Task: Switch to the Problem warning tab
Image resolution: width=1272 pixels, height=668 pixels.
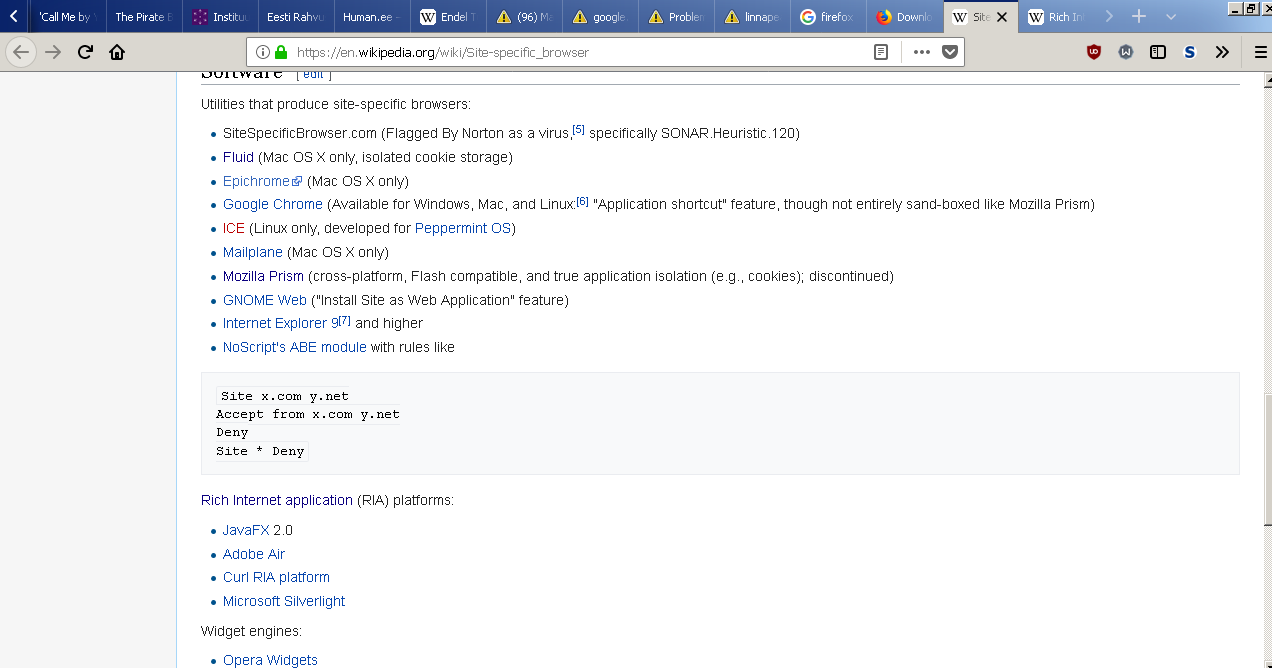Action: 676,17
